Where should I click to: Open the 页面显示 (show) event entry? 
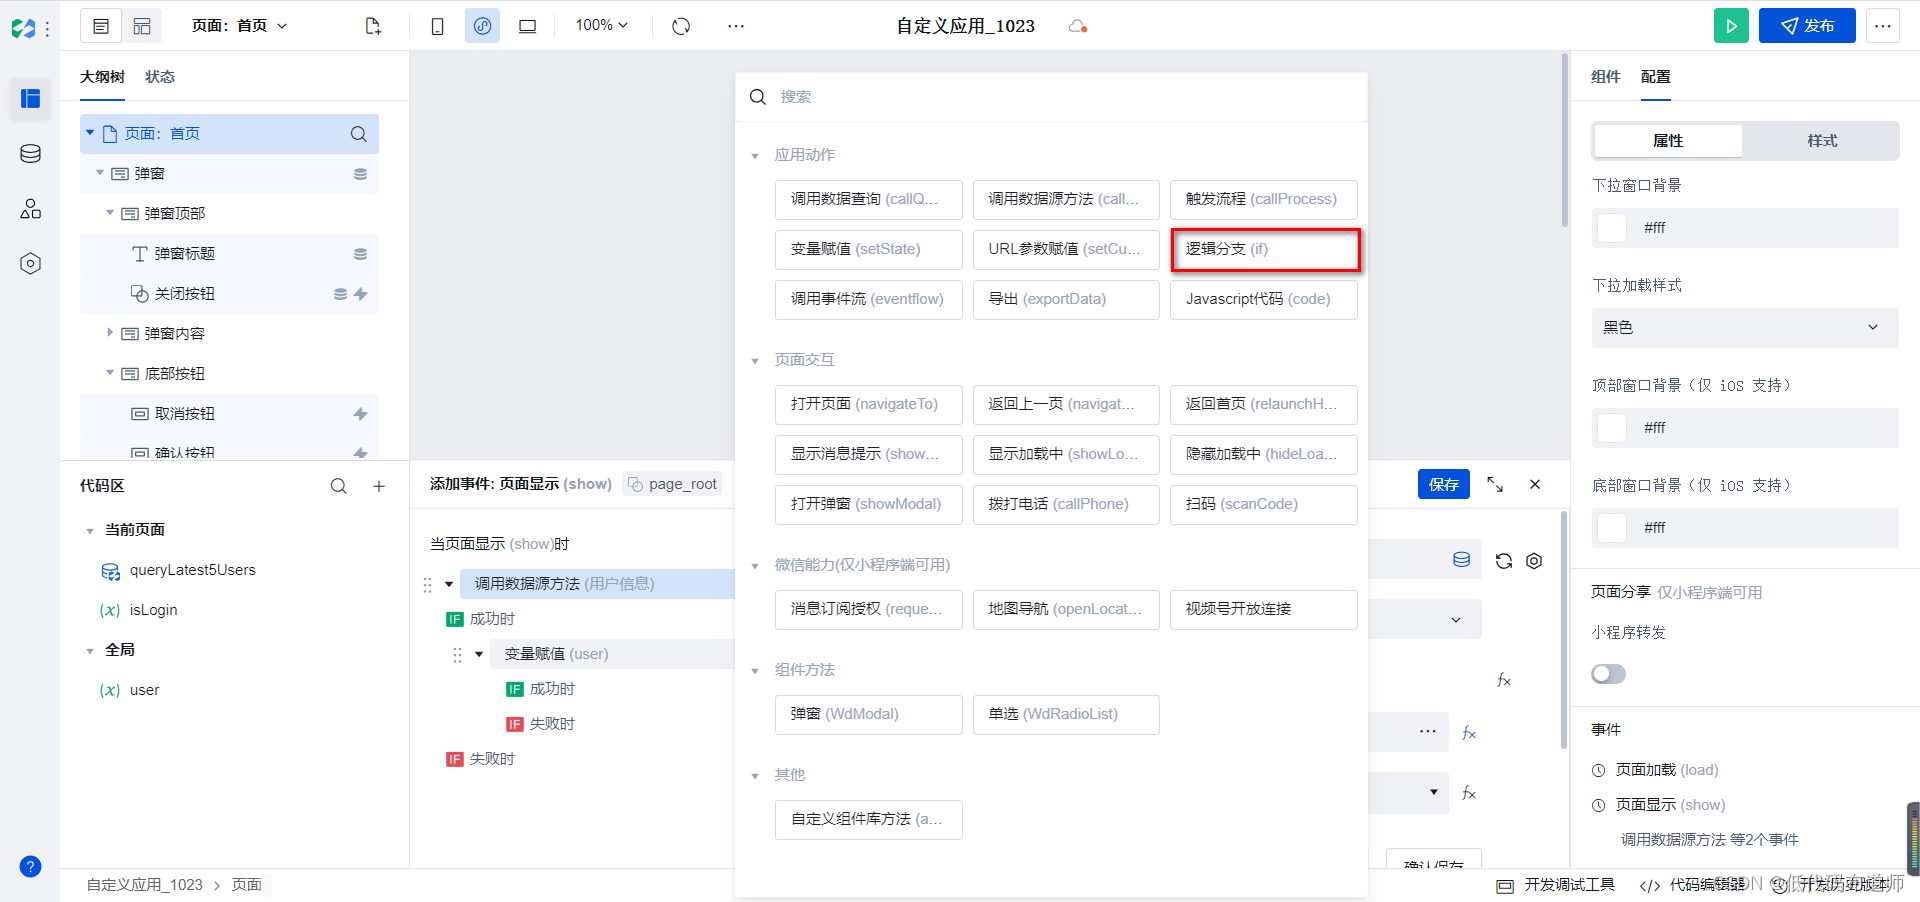click(x=1670, y=805)
